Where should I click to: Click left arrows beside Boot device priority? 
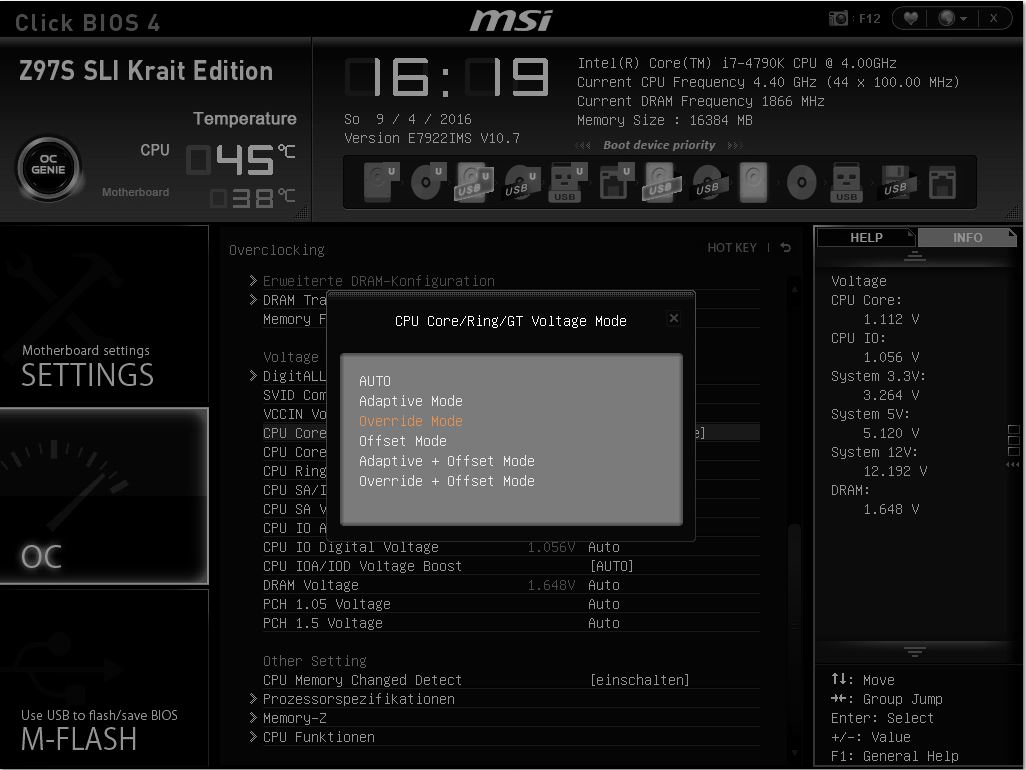coord(582,145)
